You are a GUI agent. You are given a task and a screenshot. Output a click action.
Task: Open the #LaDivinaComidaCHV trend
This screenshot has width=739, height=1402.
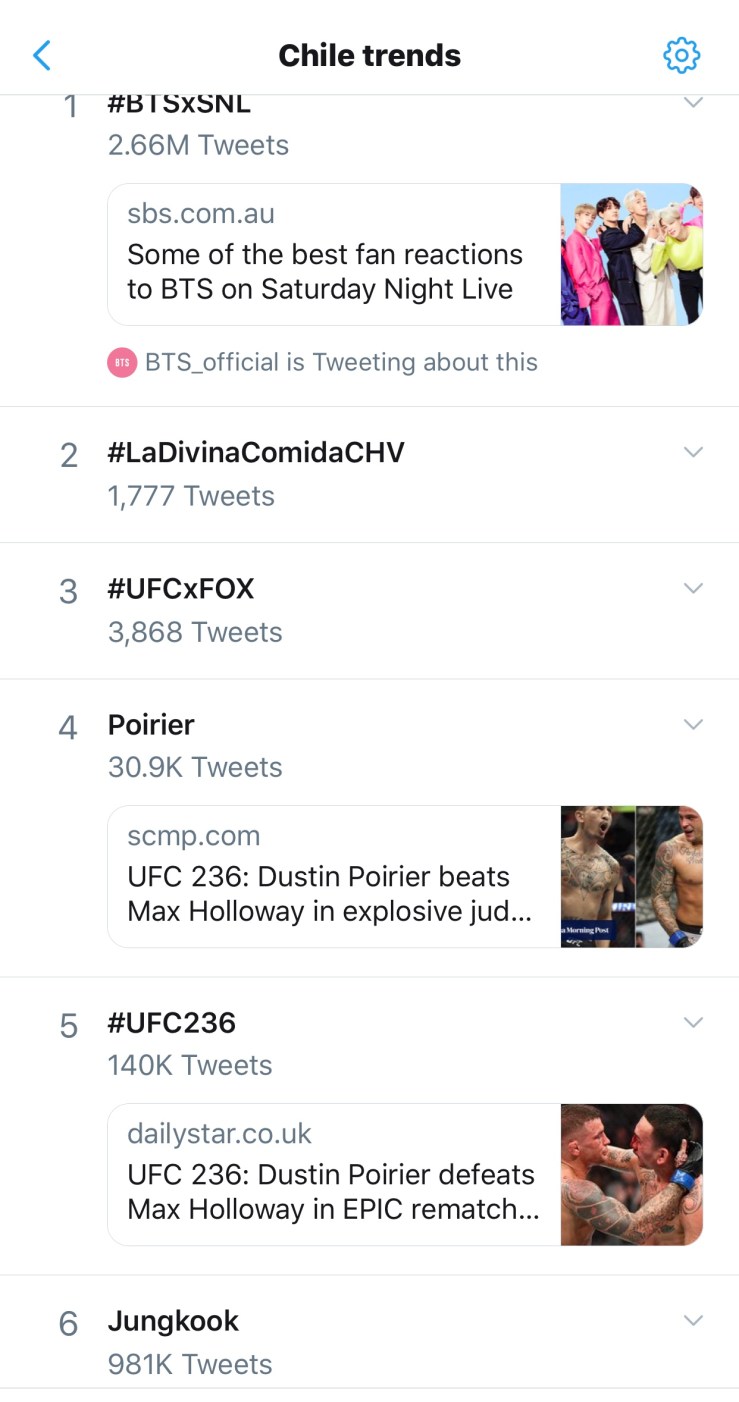256,453
